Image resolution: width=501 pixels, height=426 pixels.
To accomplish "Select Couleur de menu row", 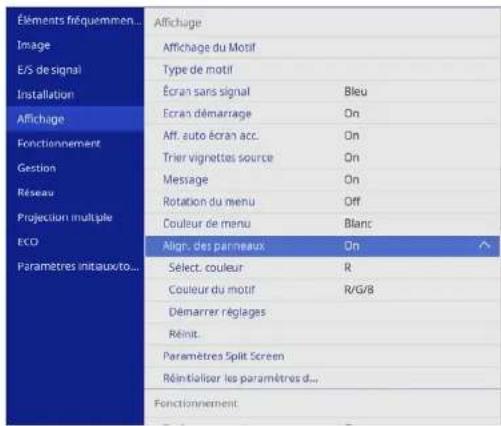I will tap(322, 223).
